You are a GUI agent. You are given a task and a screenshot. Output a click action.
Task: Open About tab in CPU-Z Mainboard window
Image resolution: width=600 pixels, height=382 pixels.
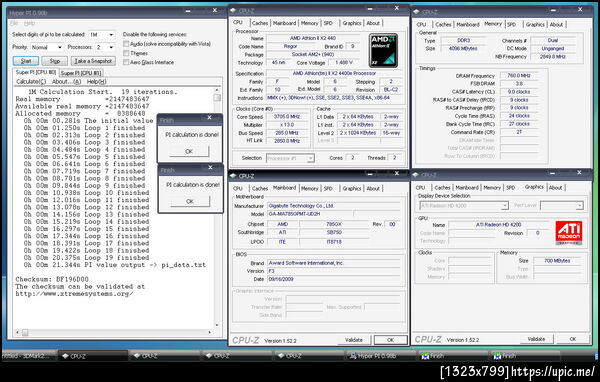pos(373,189)
